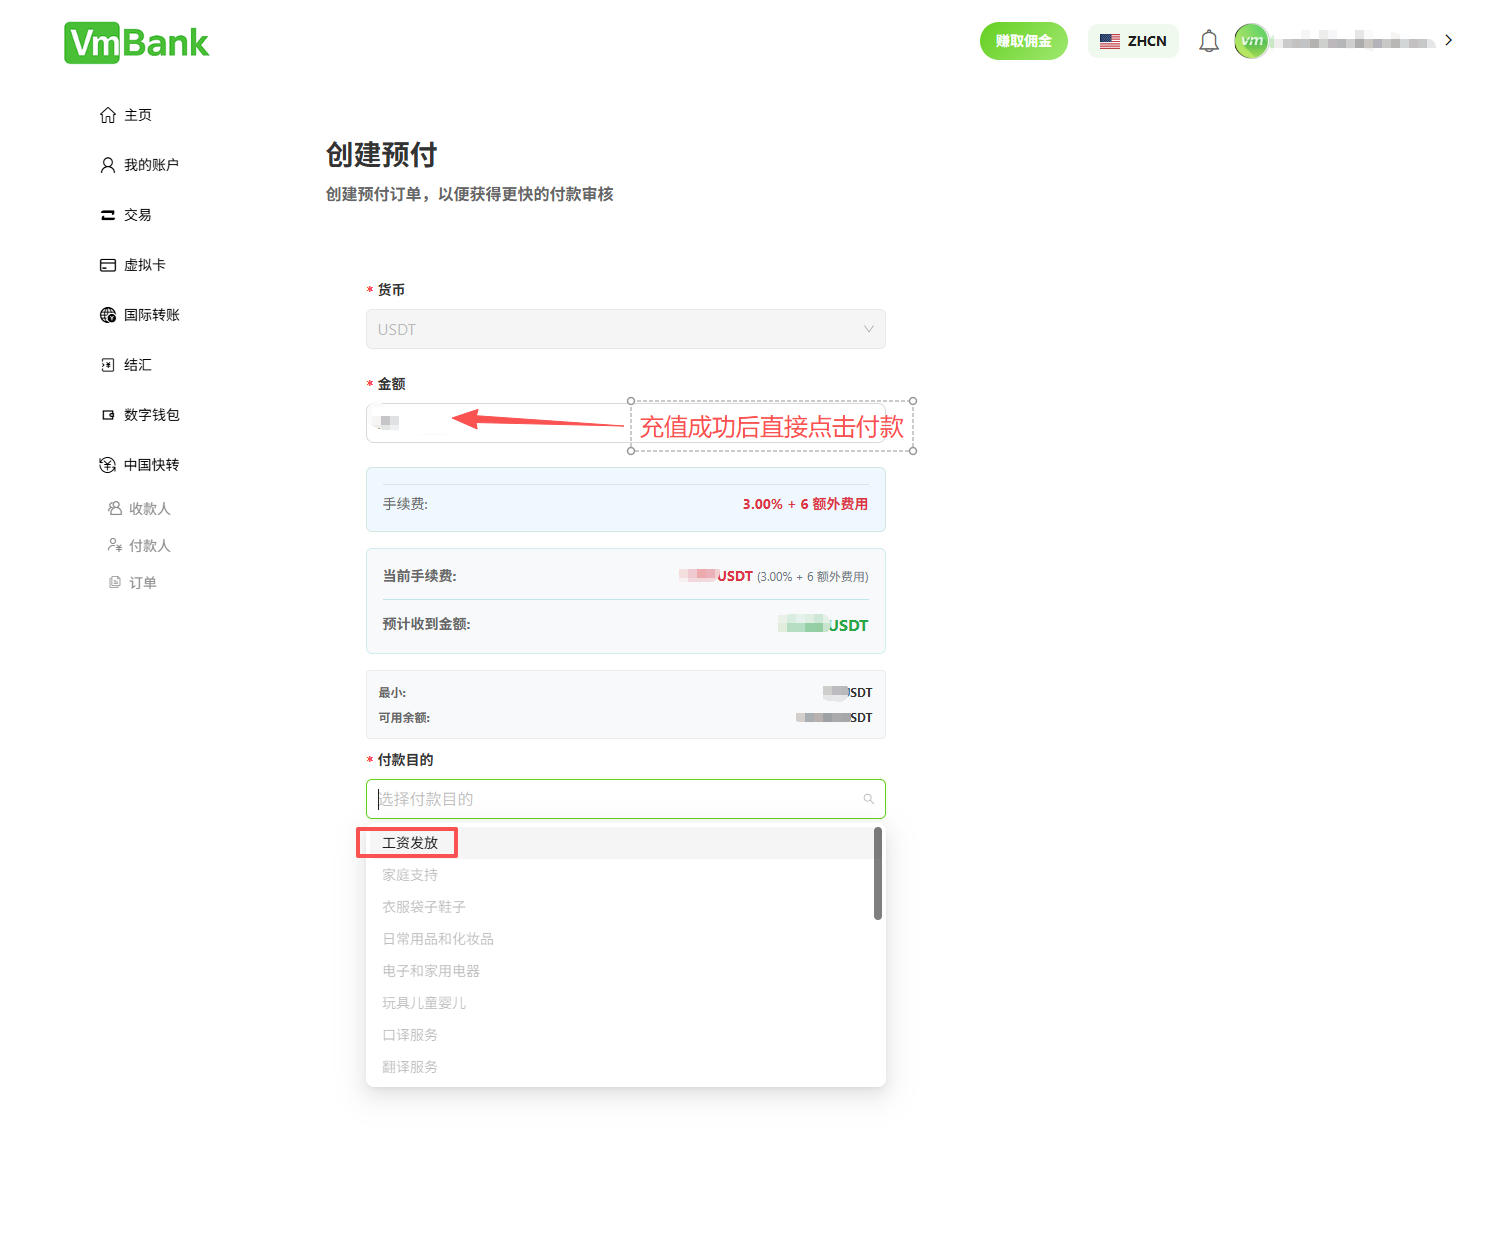Navigate to 订单 in the sidebar
The width and height of the screenshot is (1508, 1244).
pyautogui.click(x=143, y=582)
